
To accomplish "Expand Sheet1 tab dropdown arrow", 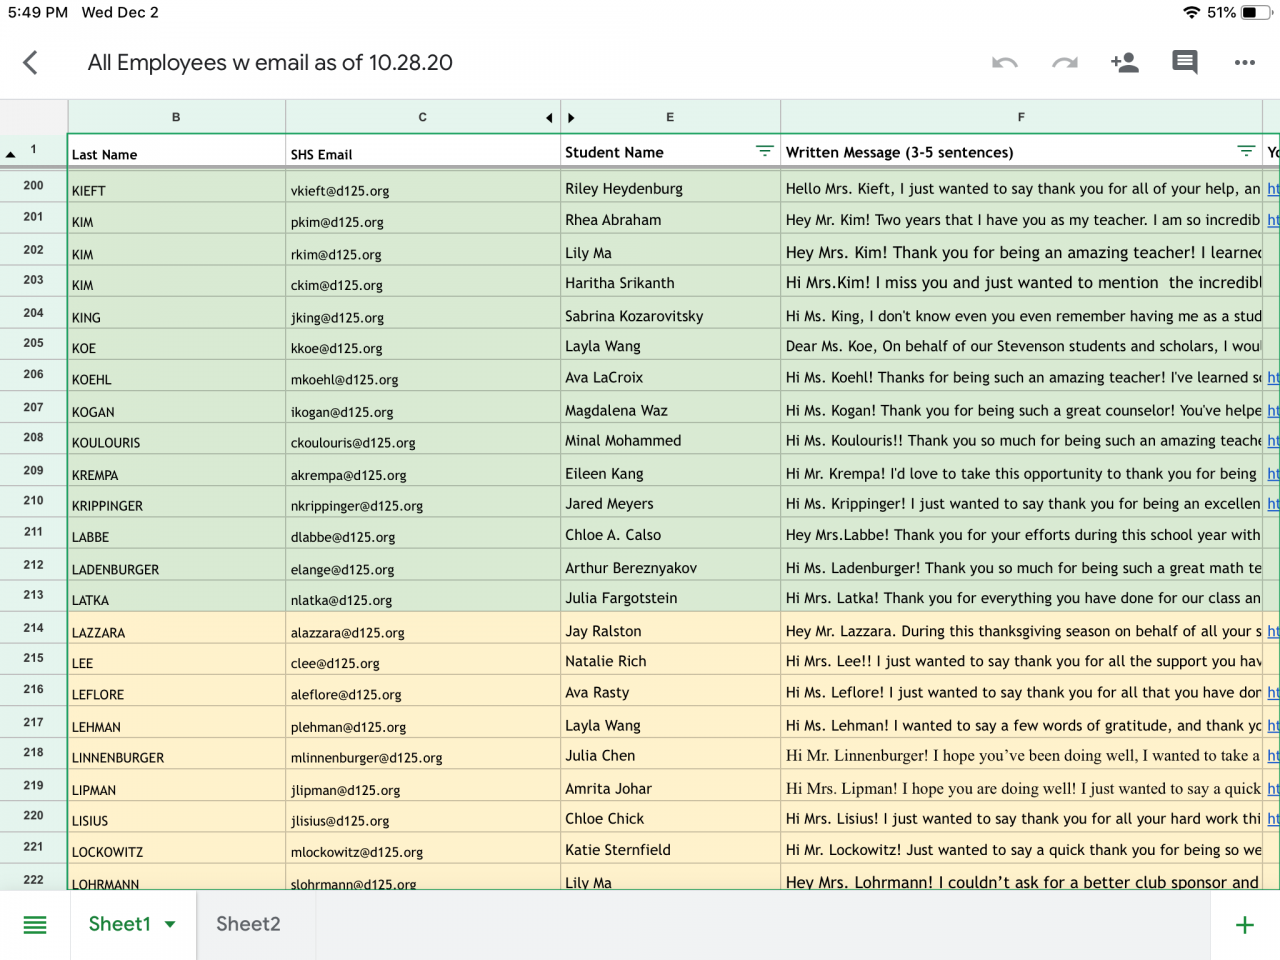I will [170, 925].
